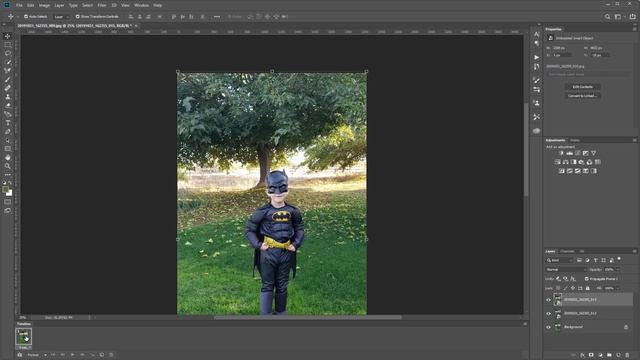Select the Hand tool
Screen dimensions: 640x360
click(7, 157)
